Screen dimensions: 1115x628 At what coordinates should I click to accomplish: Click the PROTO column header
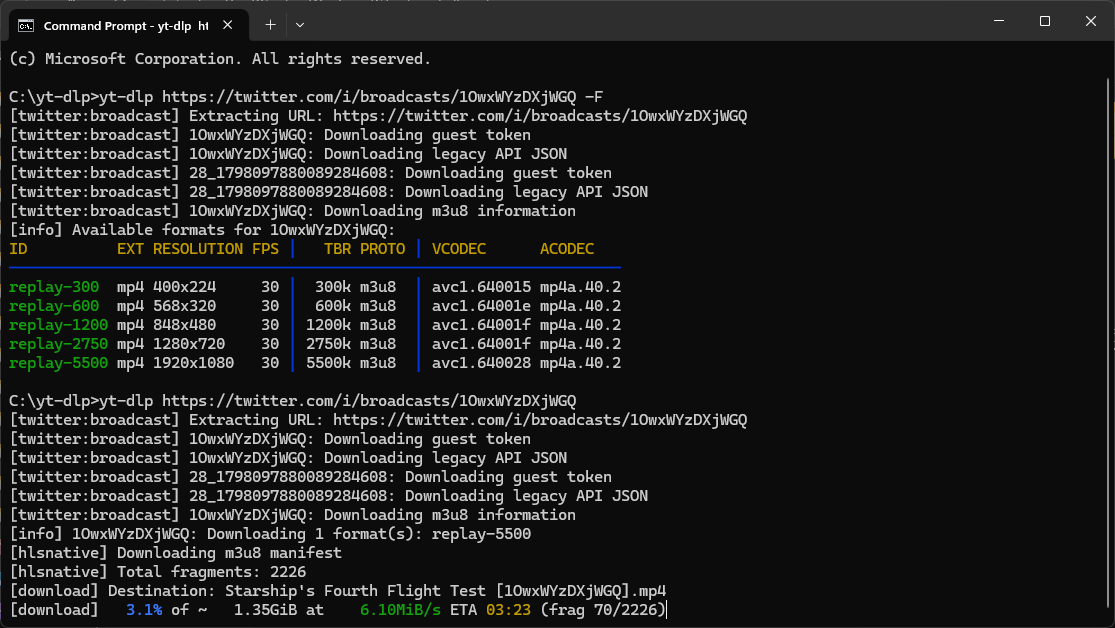pos(383,249)
